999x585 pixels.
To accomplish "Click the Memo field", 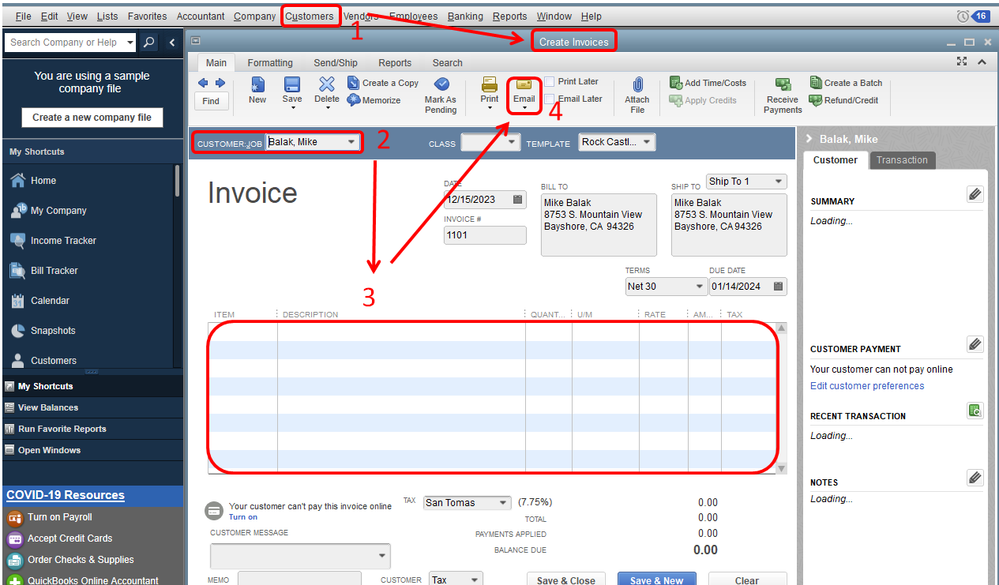I will tap(299, 579).
